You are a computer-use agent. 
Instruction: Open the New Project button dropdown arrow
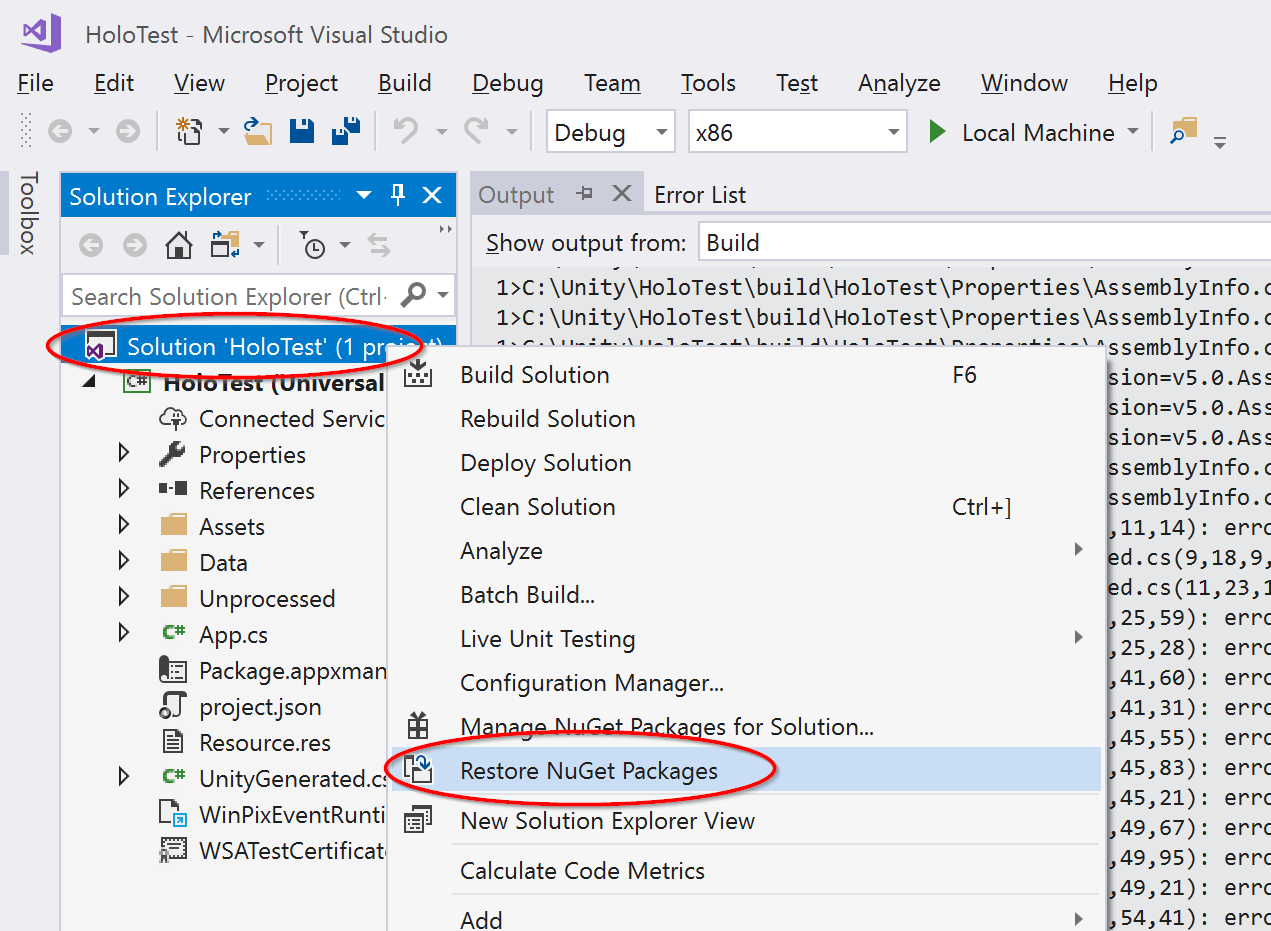[223, 131]
